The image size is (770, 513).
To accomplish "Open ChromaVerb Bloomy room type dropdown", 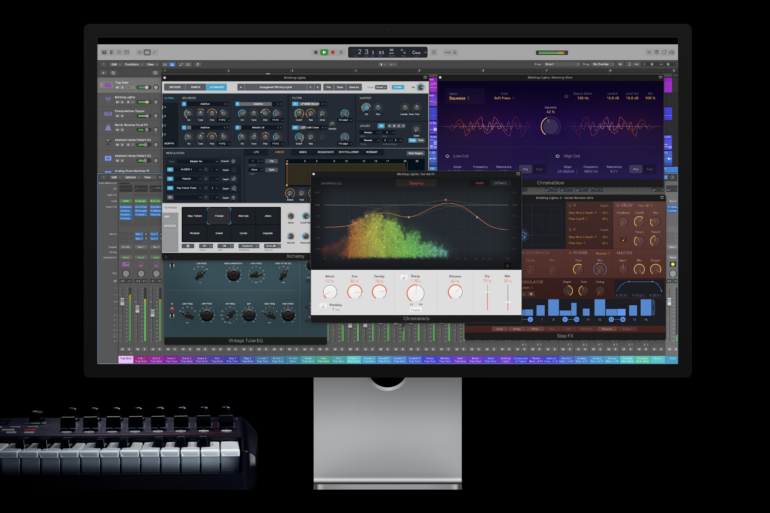I will coord(416,183).
